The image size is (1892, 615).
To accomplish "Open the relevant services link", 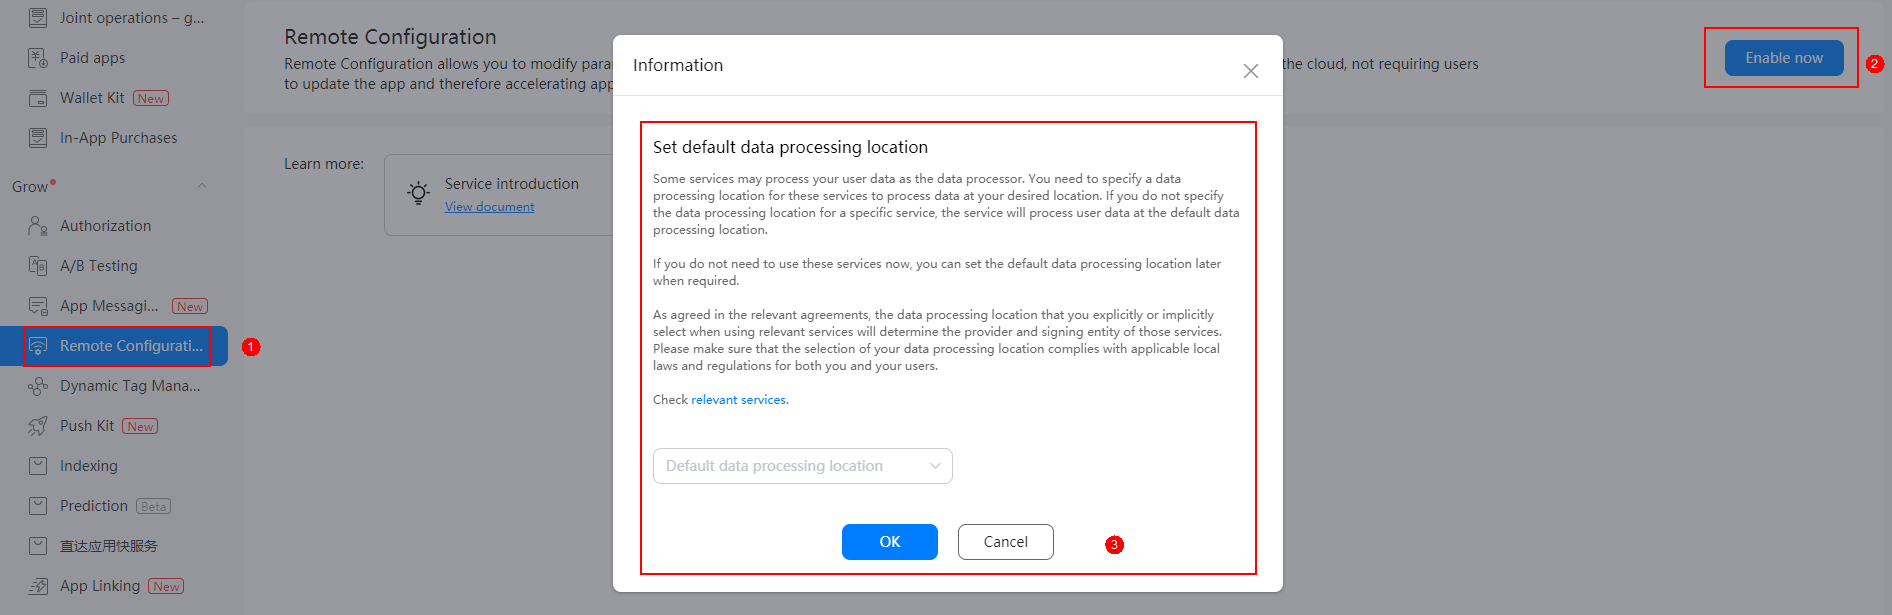I will click(x=738, y=400).
